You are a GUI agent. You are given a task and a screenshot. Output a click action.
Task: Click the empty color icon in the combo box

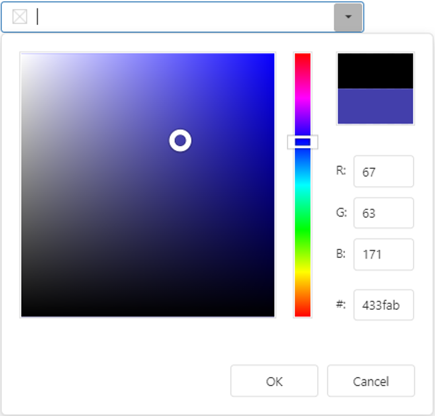pos(20,17)
